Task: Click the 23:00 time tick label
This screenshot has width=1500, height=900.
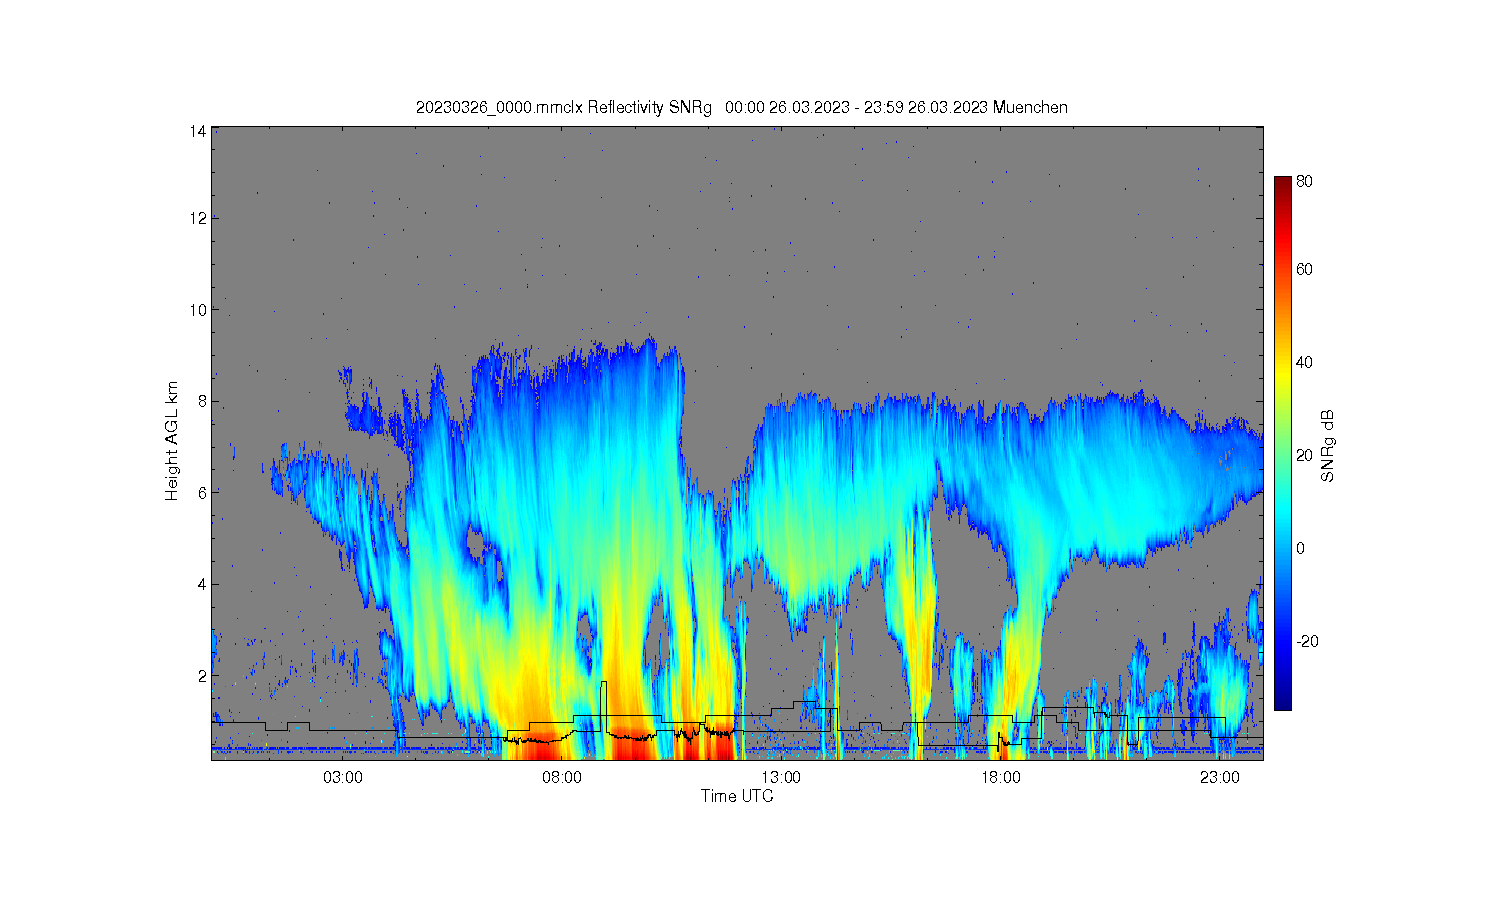Action: click(x=1220, y=777)
